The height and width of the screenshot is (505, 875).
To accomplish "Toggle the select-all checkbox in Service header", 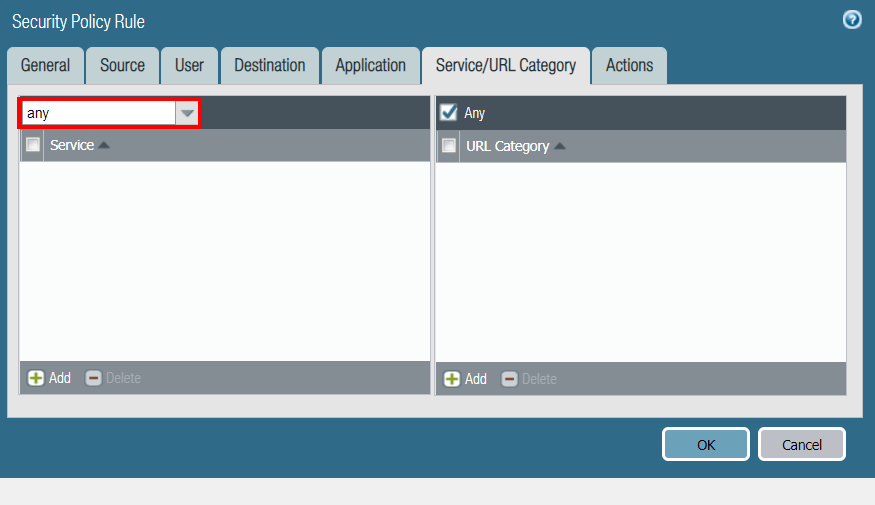I will tap(33, 146).
